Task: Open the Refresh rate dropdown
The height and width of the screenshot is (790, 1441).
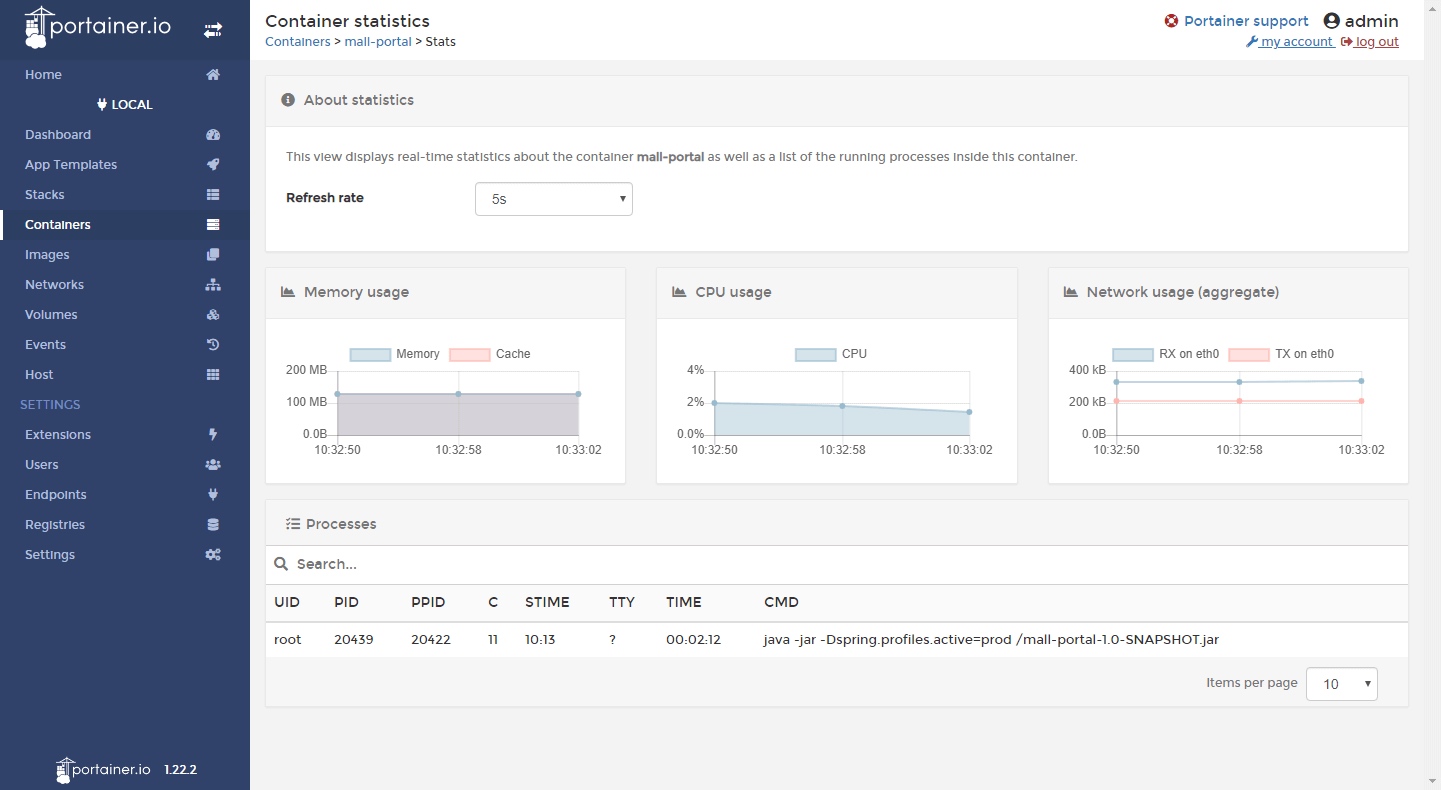Action: coord(553,199)
